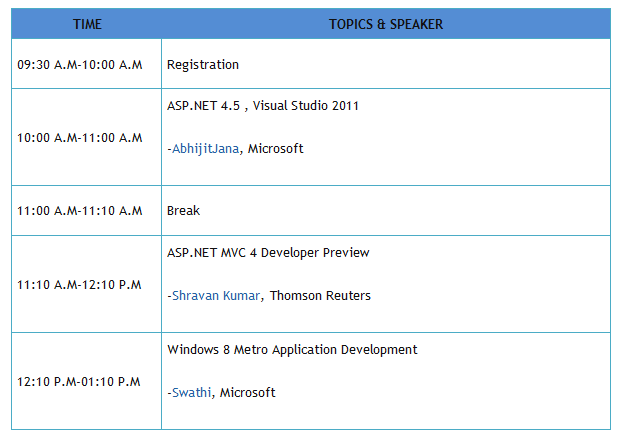Click Windows 8 Metro Application Development title
The height and width of the screenshot is (434, 621).
click(292, 350)
